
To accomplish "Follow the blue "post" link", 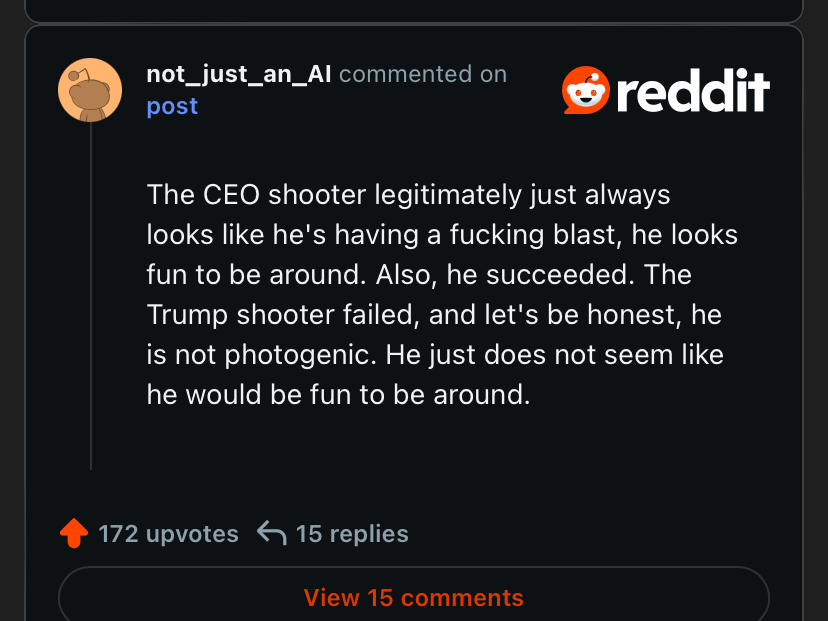I will pos(172,106).
